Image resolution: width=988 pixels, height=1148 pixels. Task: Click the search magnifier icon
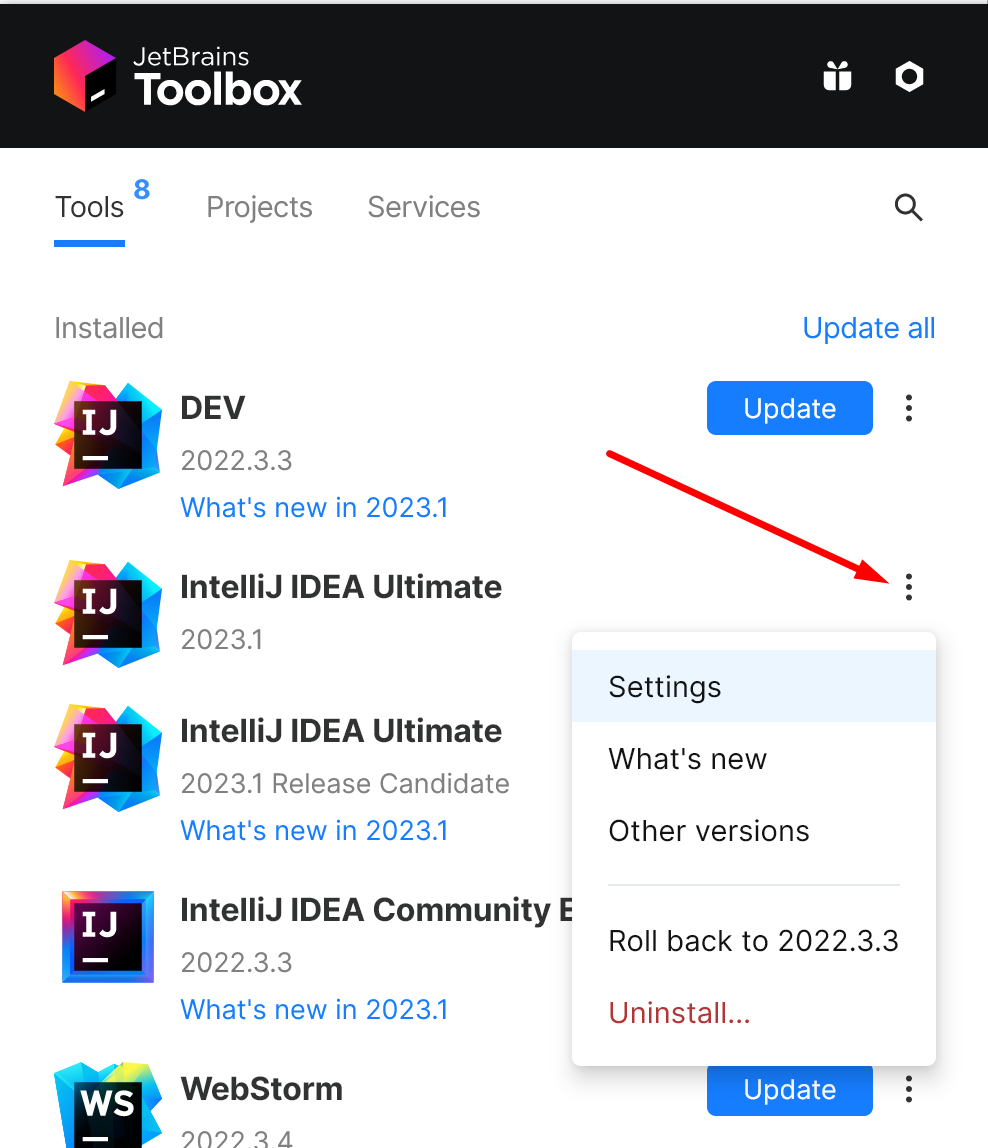(x=908, y=207)
